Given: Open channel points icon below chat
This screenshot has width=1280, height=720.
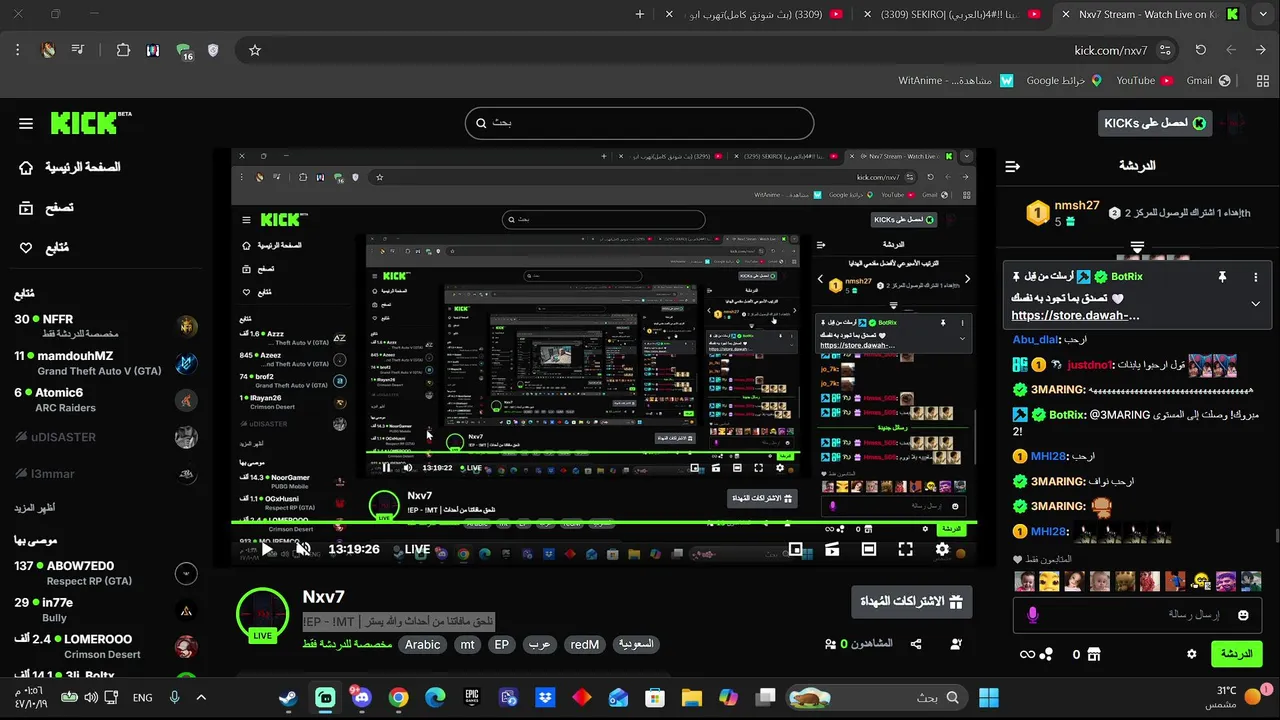Looking at the screenshot, I should [1046, 654].
